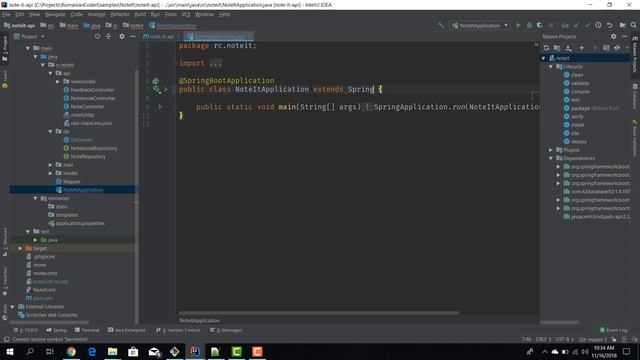This screenshot has width=640, height=360.
Task: Reimport all Maven projects refresh icon
Action: point(546,48)
